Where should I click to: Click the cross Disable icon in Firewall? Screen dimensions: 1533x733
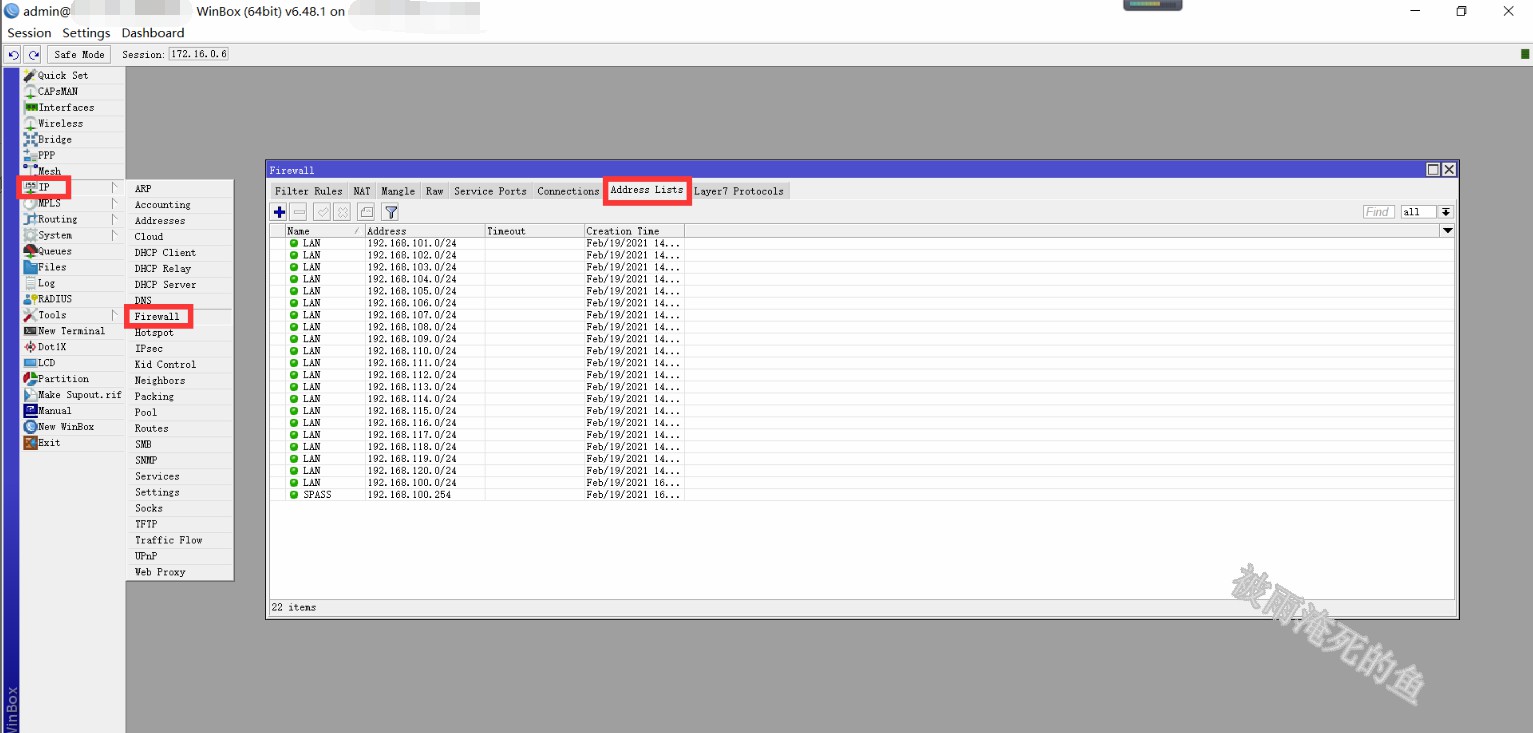coord(342,212)
